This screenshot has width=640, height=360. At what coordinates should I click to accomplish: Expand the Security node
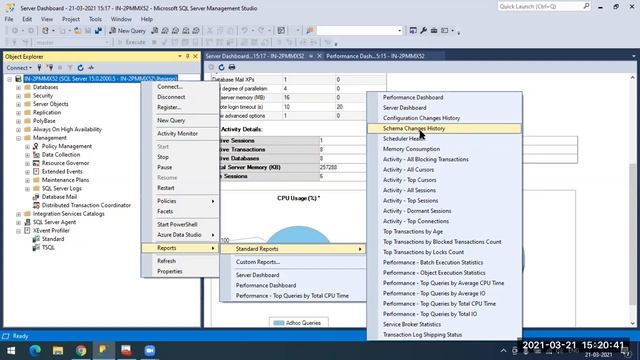(18, 96)
